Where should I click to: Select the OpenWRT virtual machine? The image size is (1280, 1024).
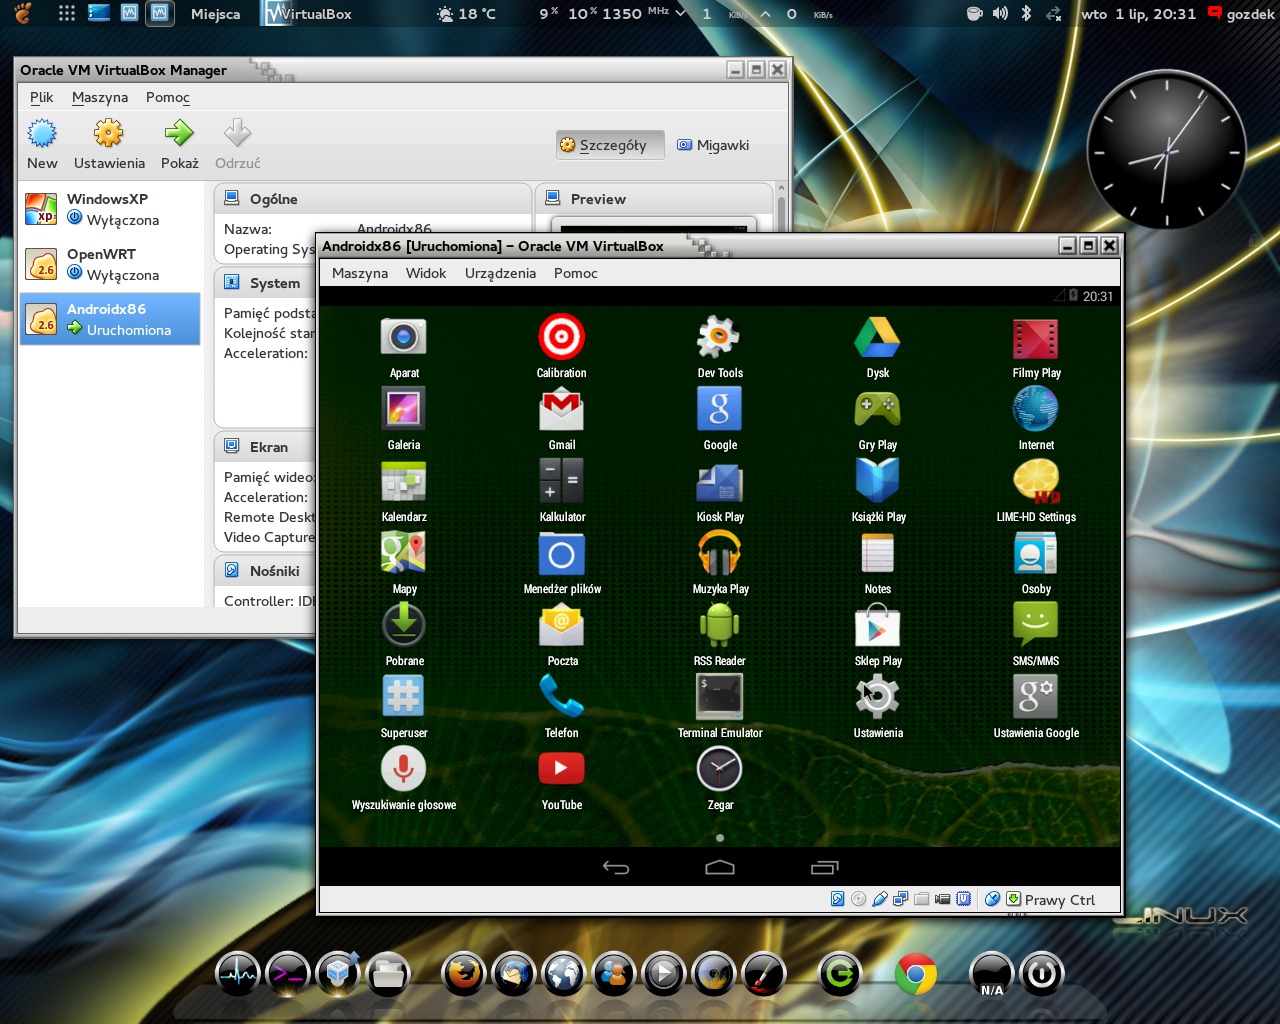click(110, 264)
